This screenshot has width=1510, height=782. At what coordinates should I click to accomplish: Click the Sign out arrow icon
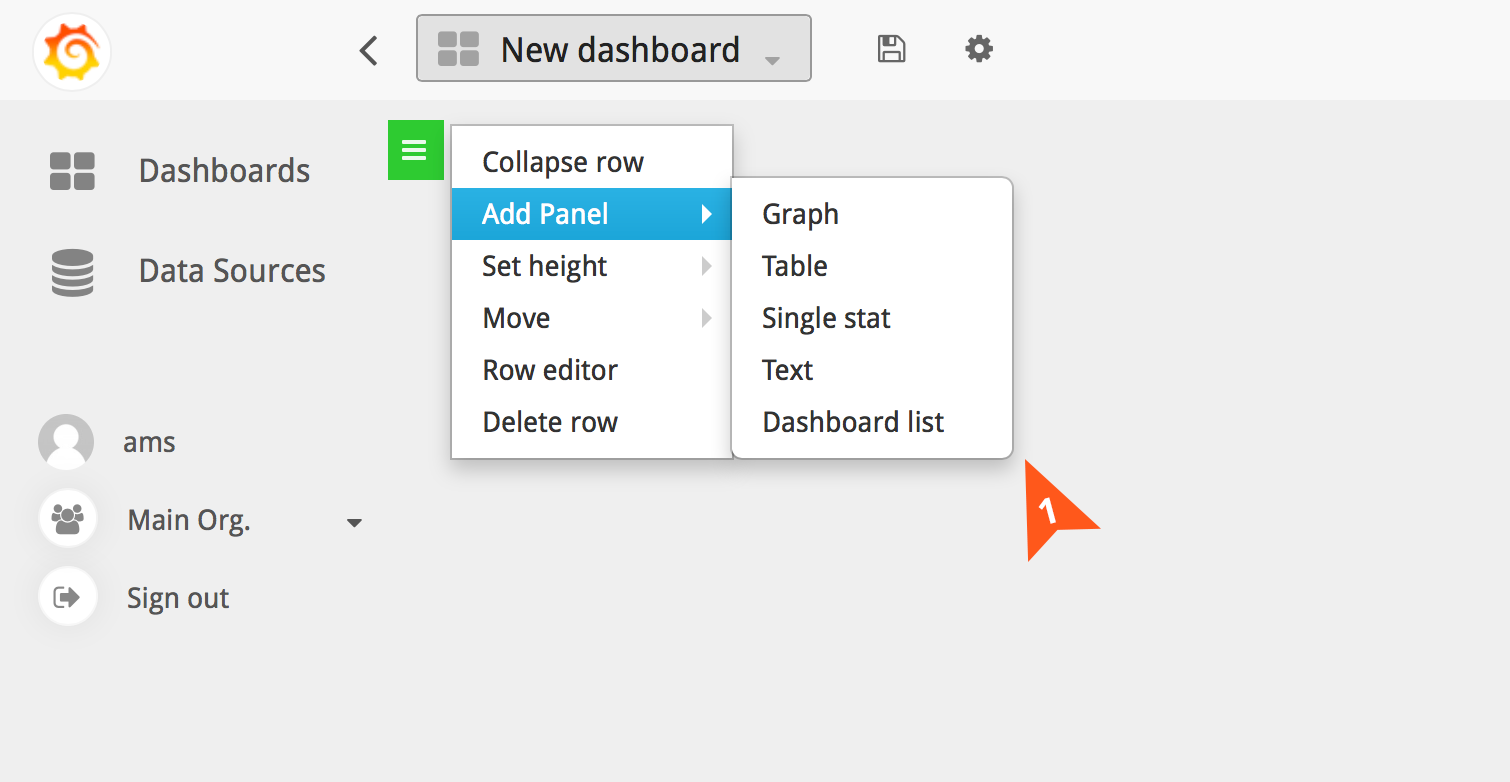coord(67,598)
